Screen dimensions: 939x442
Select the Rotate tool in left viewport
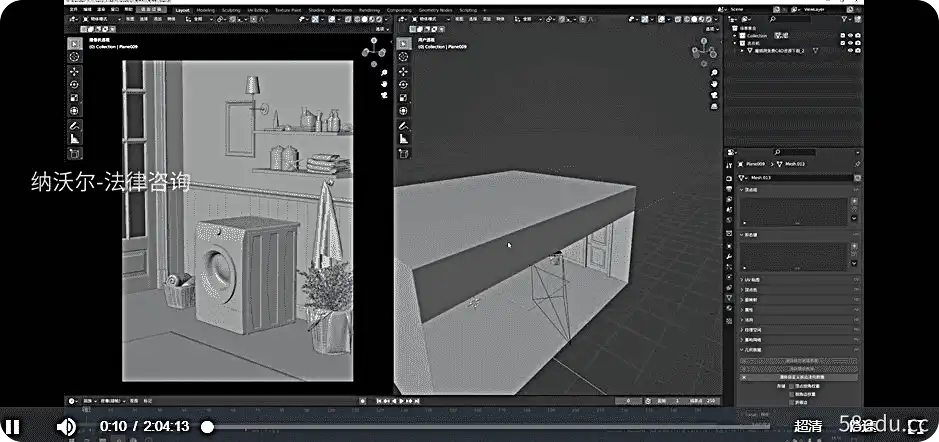click(74, 84)
